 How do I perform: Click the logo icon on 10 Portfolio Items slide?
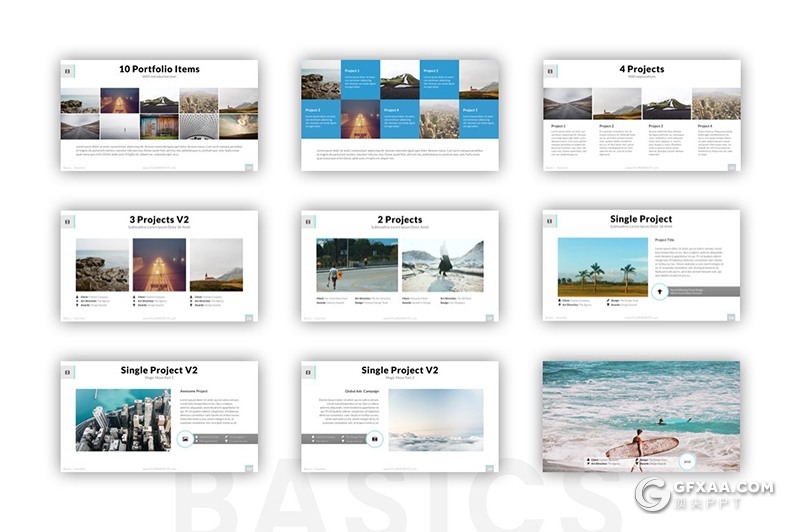click(x=67, y=71)
